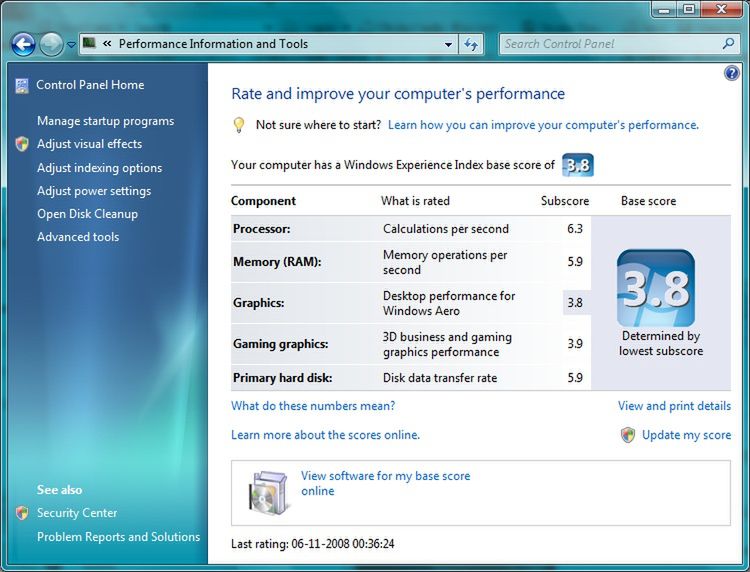Click 'Address bar breadcrumb Performance Information and Tools'
The image size is (750, 572).
click(213, 44)
